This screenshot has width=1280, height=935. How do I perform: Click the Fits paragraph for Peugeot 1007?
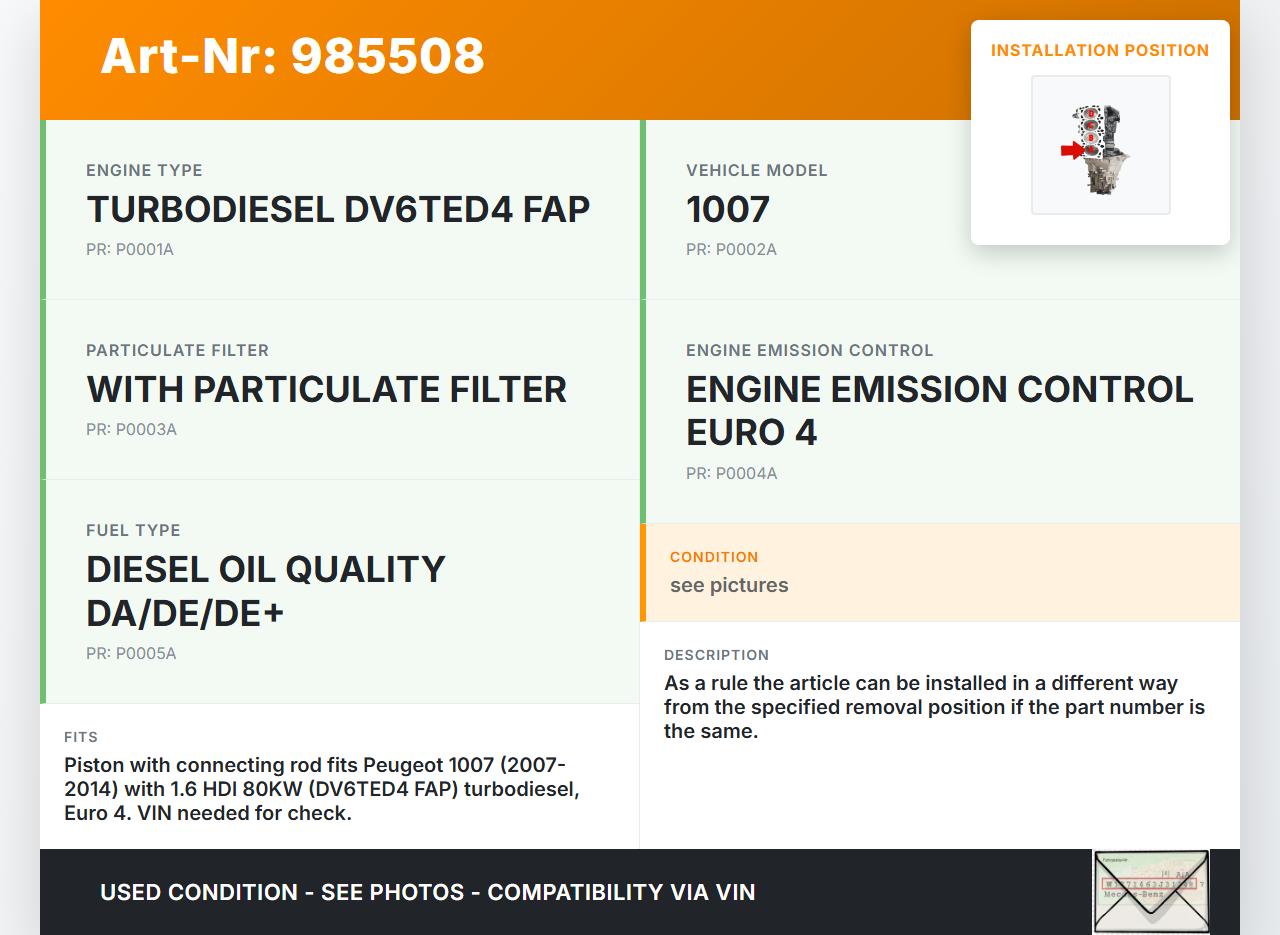322,789
